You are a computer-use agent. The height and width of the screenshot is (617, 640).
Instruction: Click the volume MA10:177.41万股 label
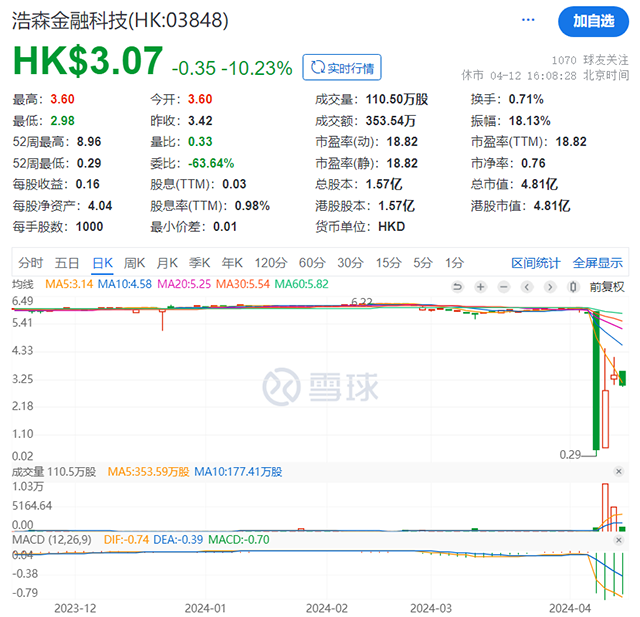pos(238,472)
